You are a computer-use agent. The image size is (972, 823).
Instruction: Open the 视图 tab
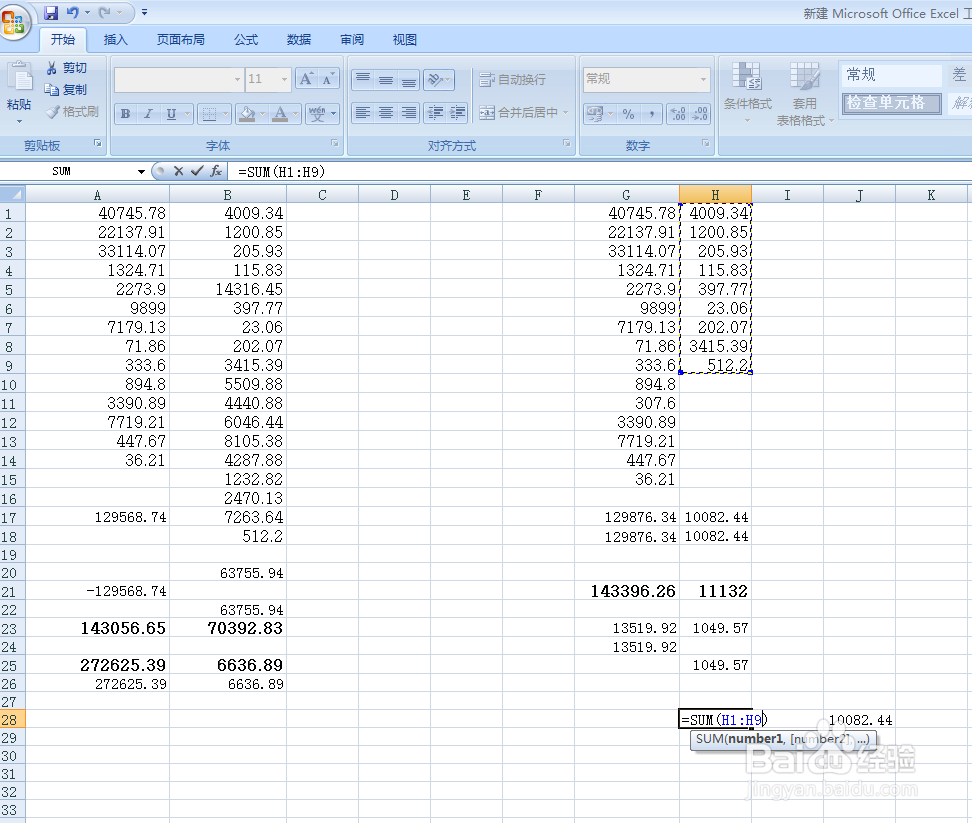click(405, 40)
